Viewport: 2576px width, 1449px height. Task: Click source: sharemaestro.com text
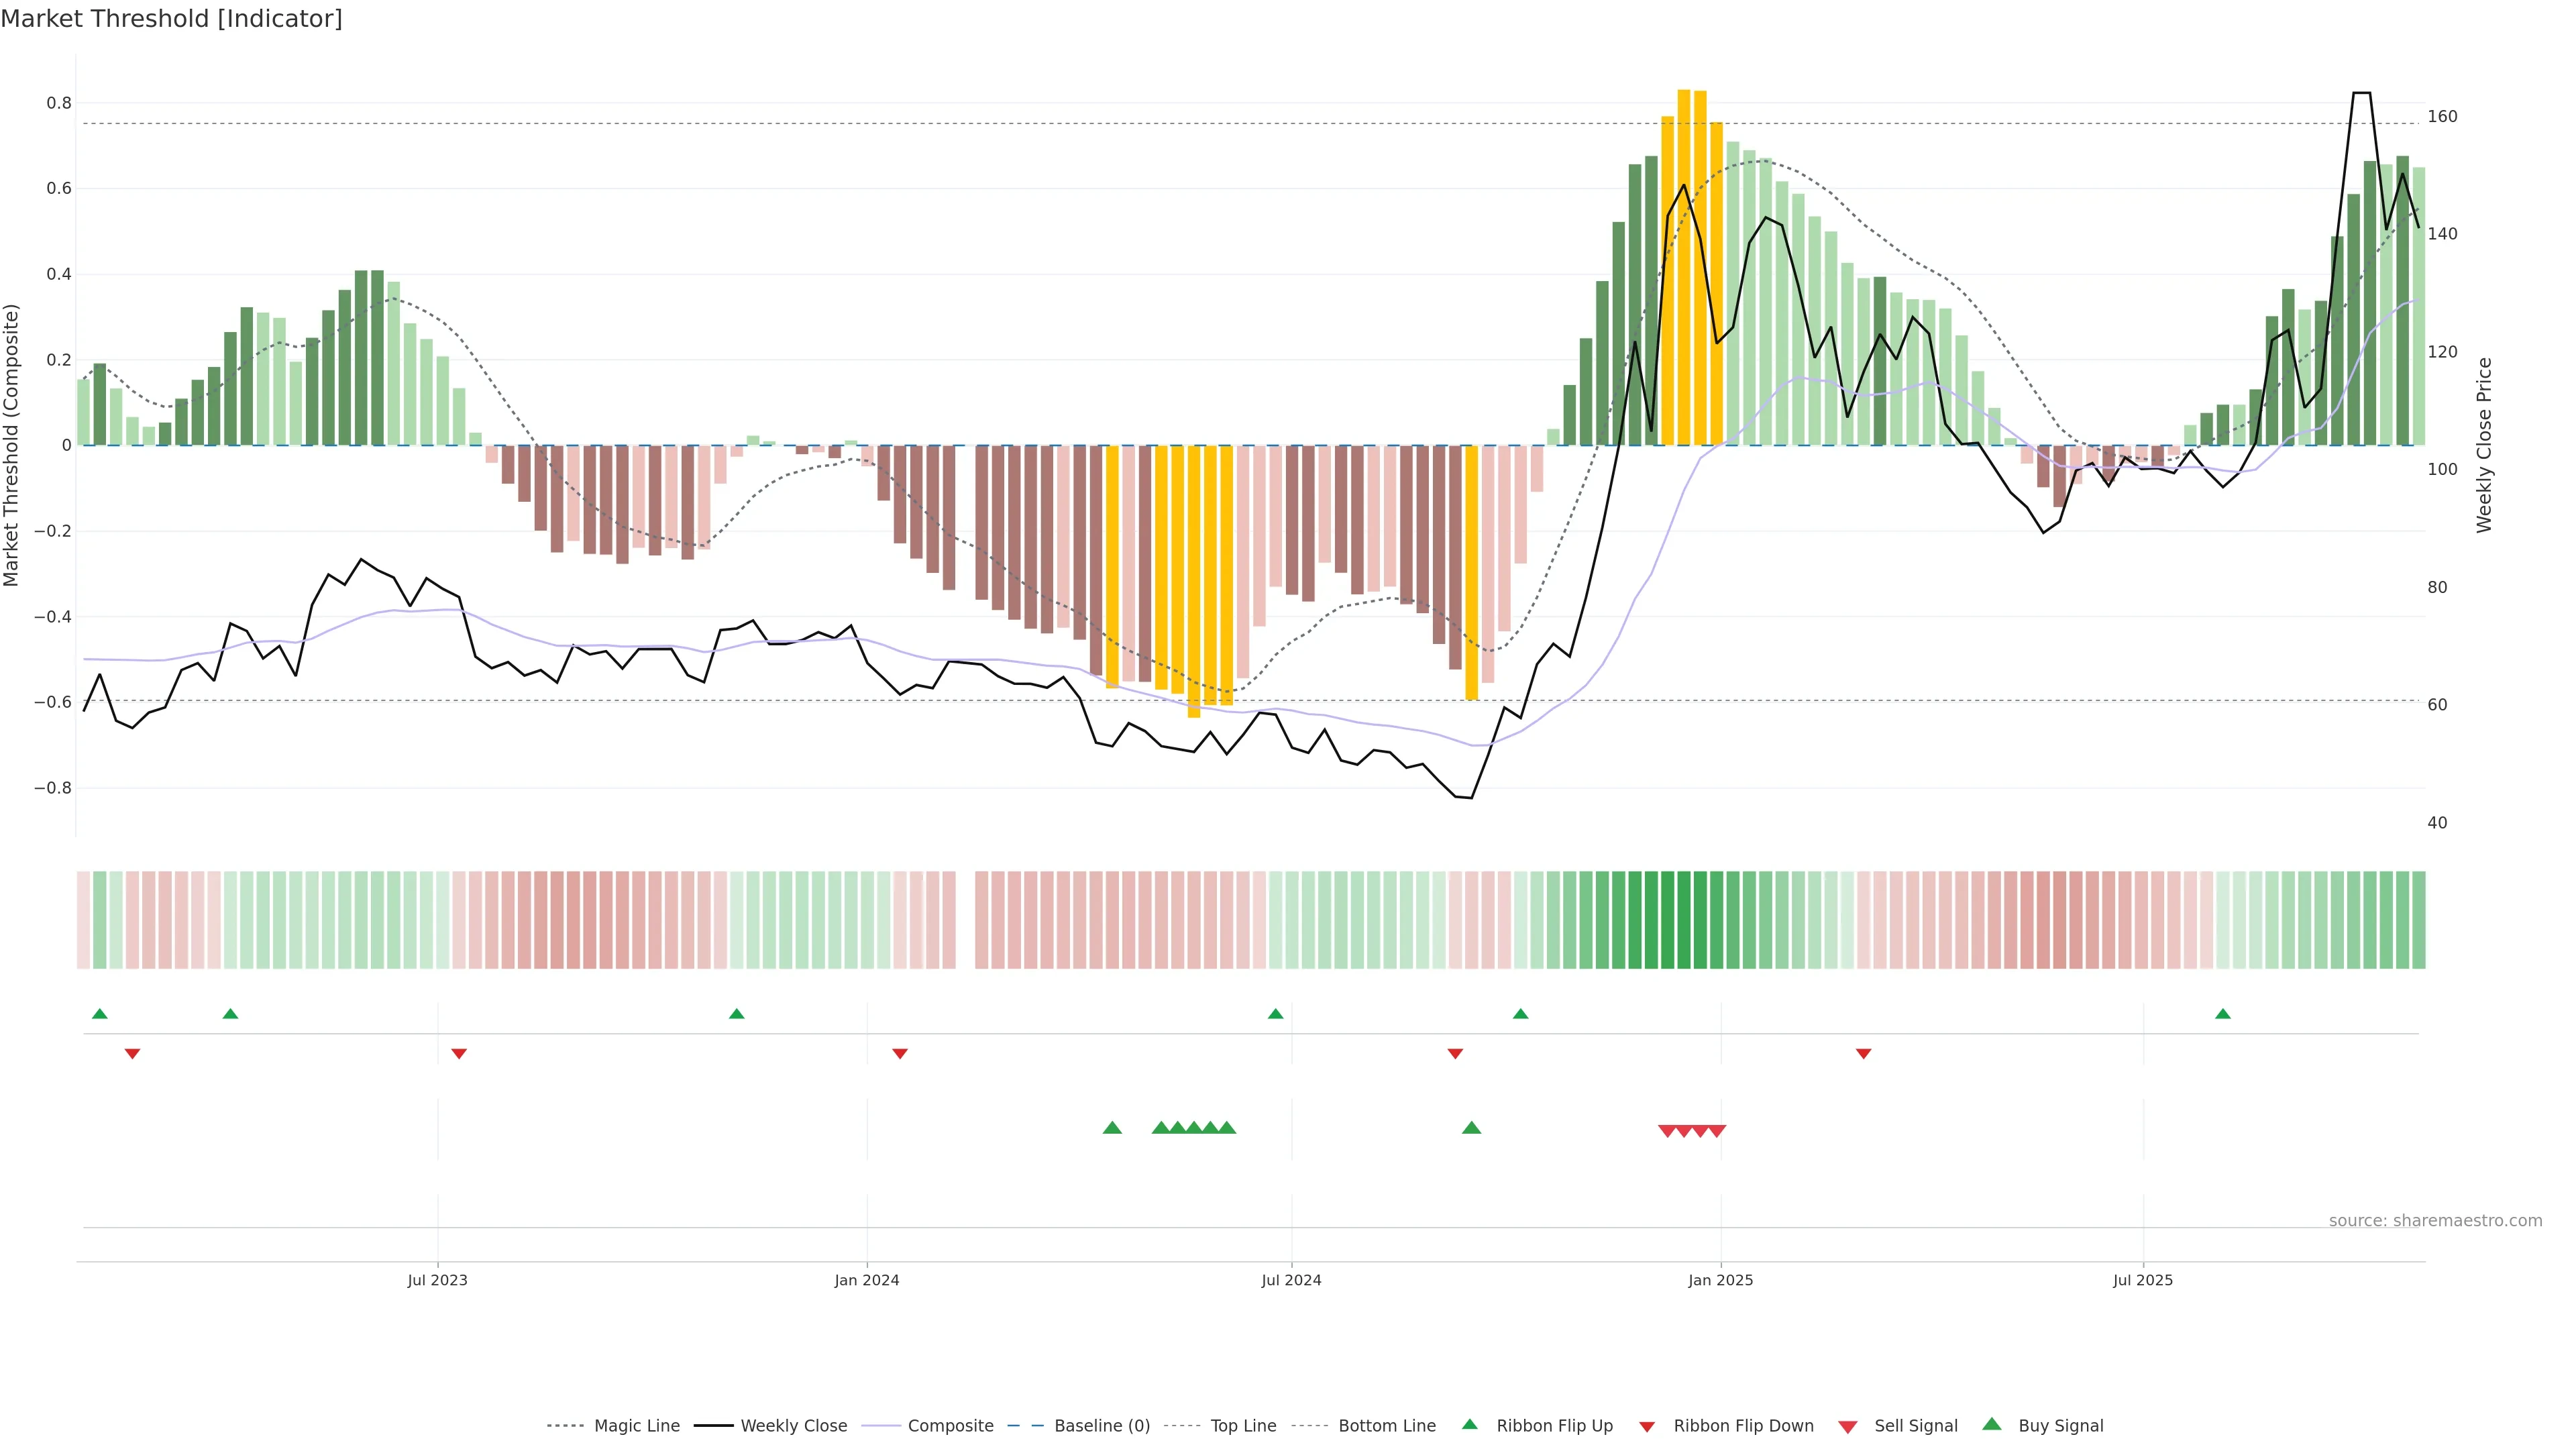tap(2435, 1221)
